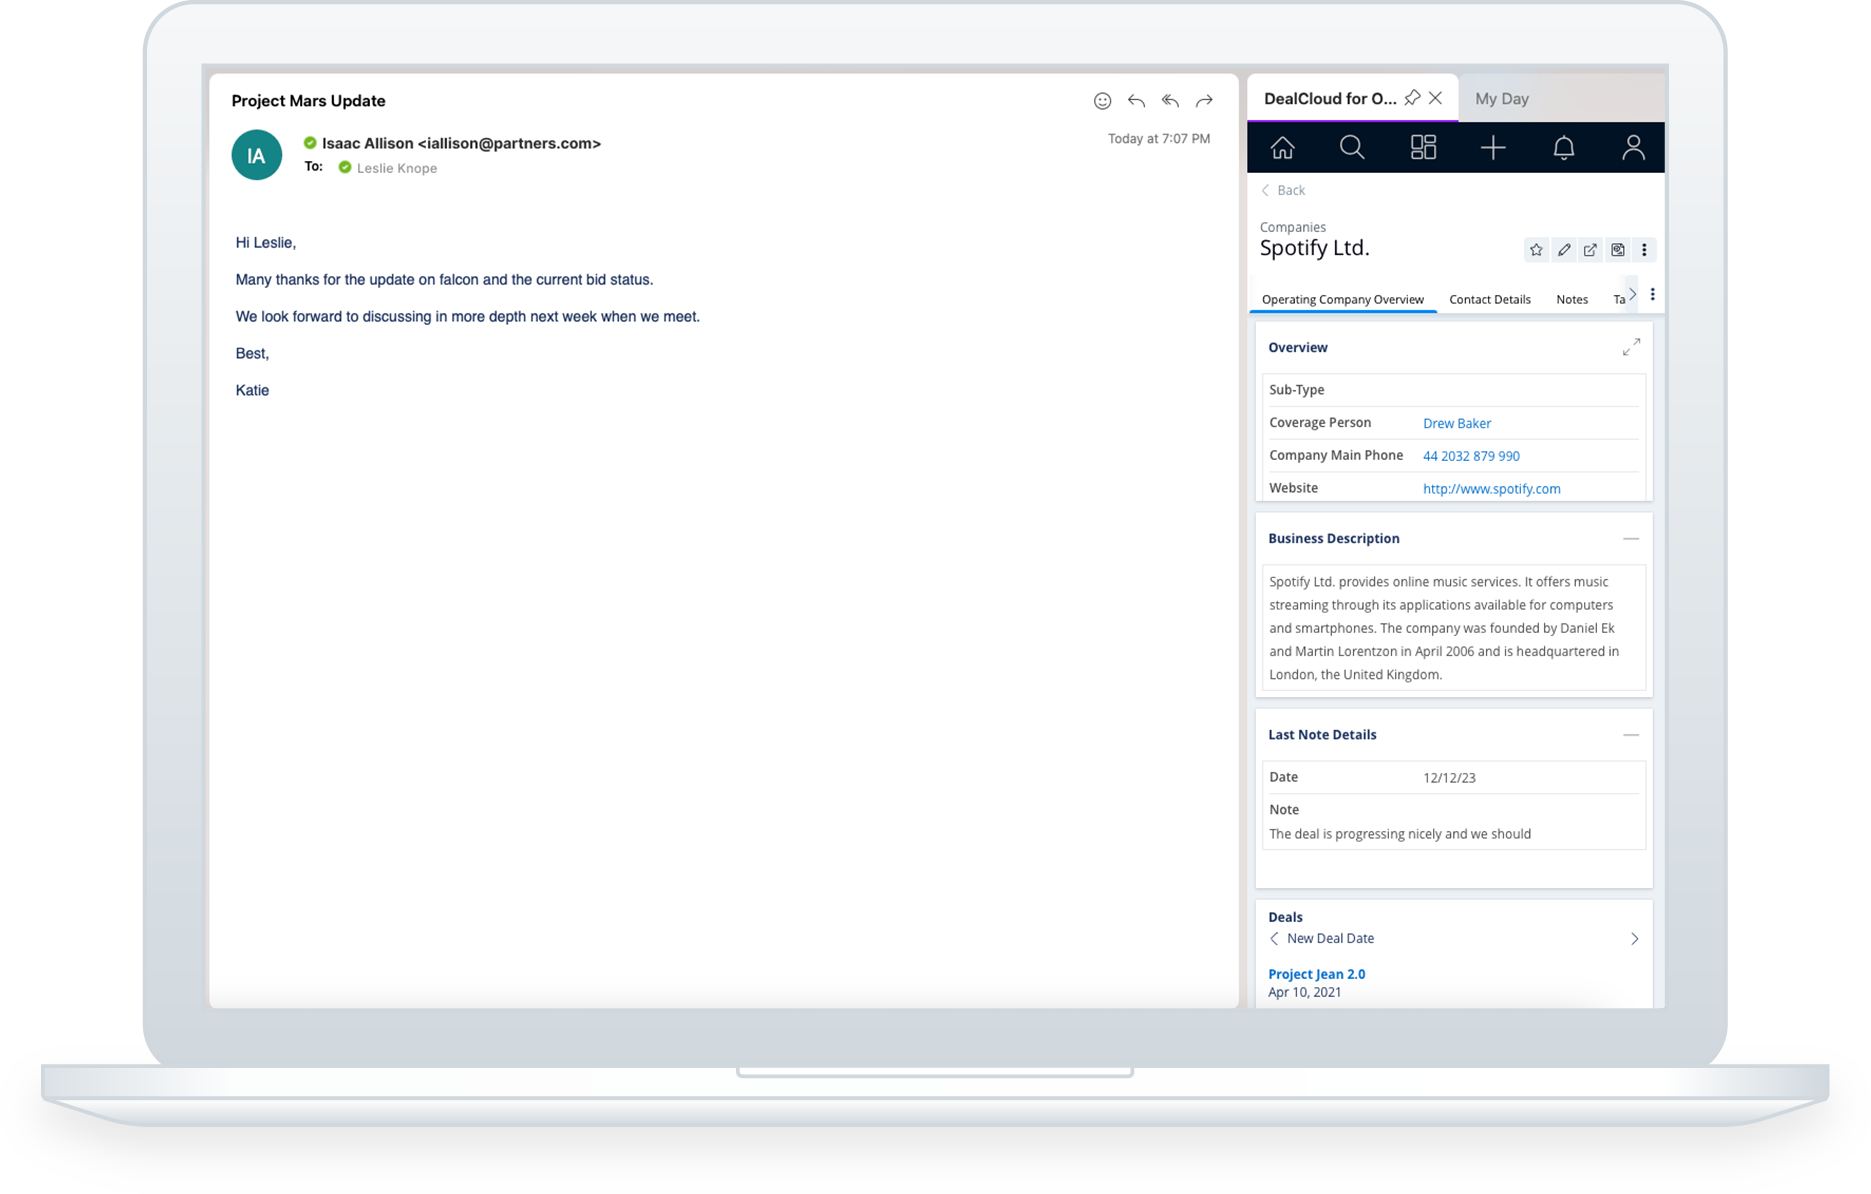Open the user profile icon
The height and width of the screenshot is (1194, 1871).
point(1634,147)
